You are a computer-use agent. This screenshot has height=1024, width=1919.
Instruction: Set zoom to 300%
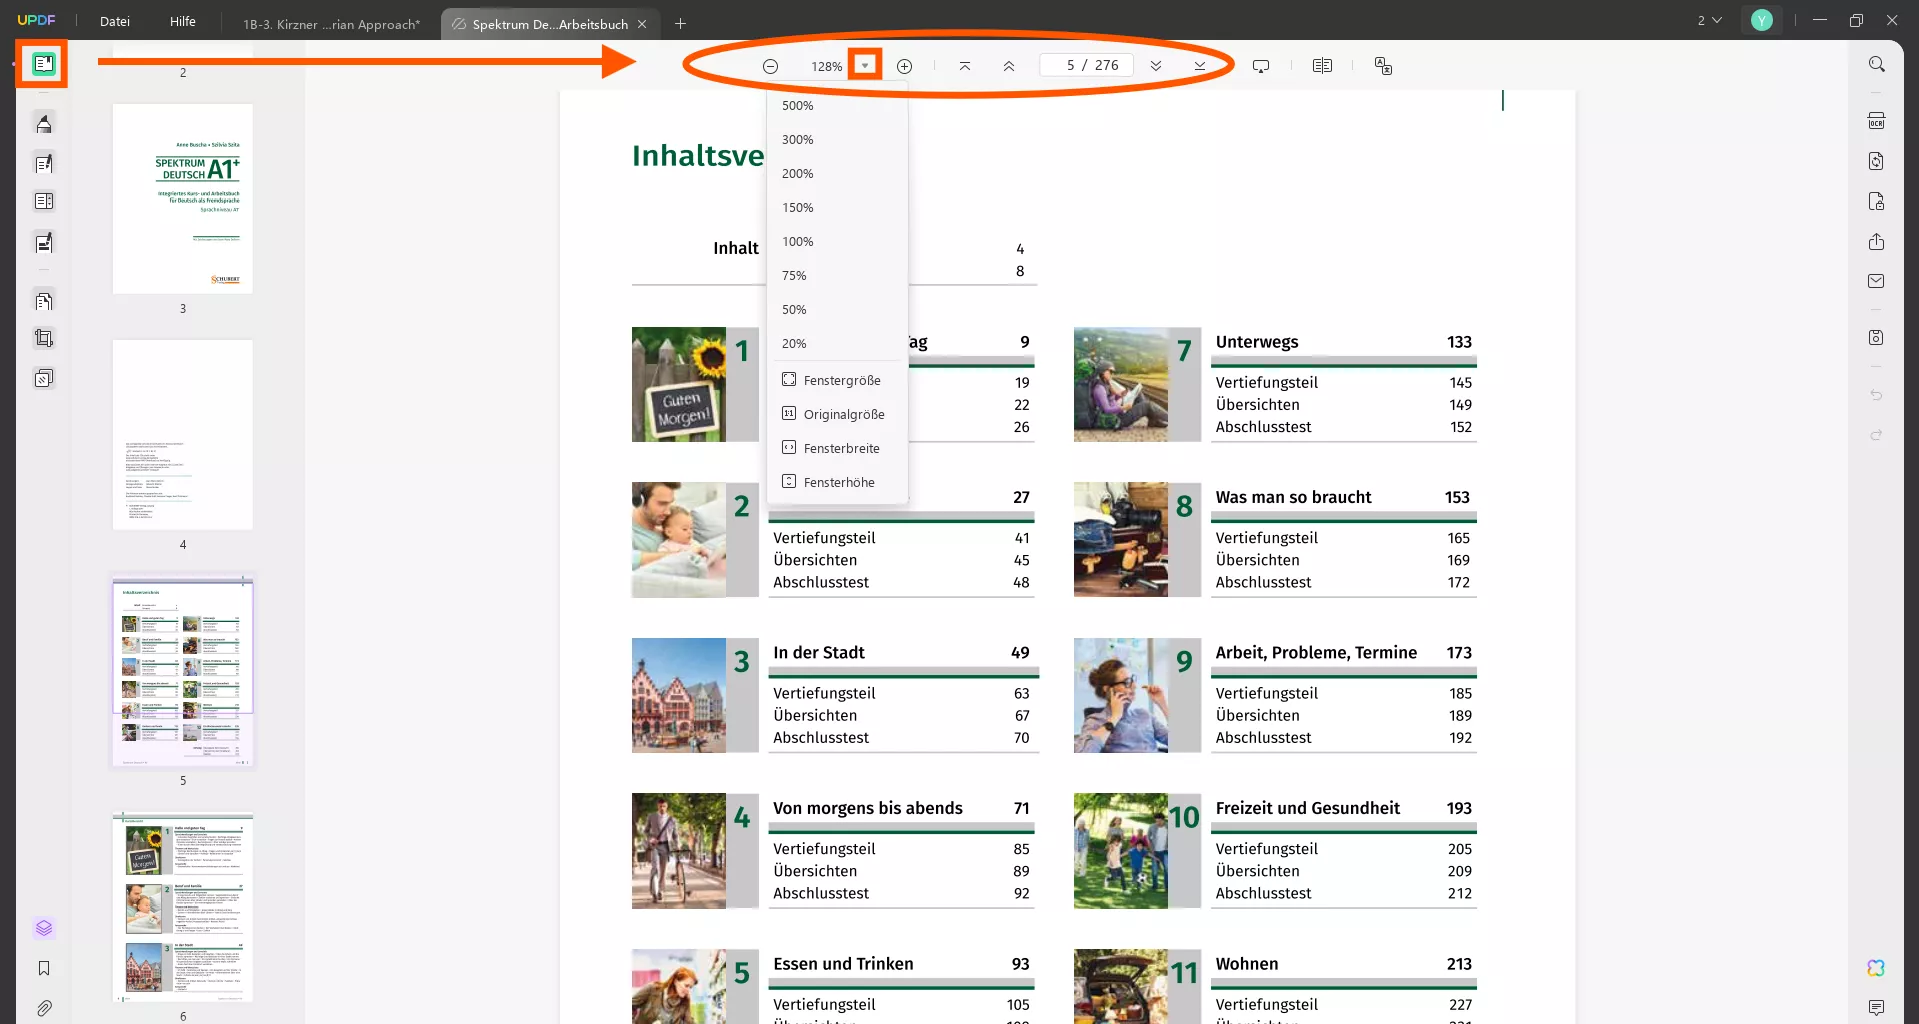838,139
